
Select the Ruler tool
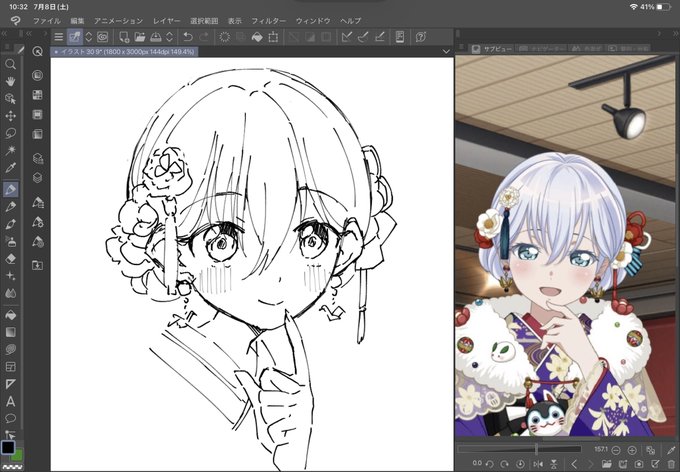tap(10, 384)
